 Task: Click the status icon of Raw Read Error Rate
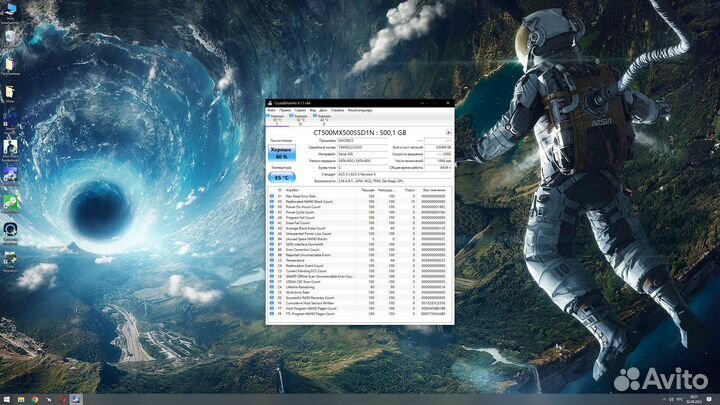(x=271, y=196)
